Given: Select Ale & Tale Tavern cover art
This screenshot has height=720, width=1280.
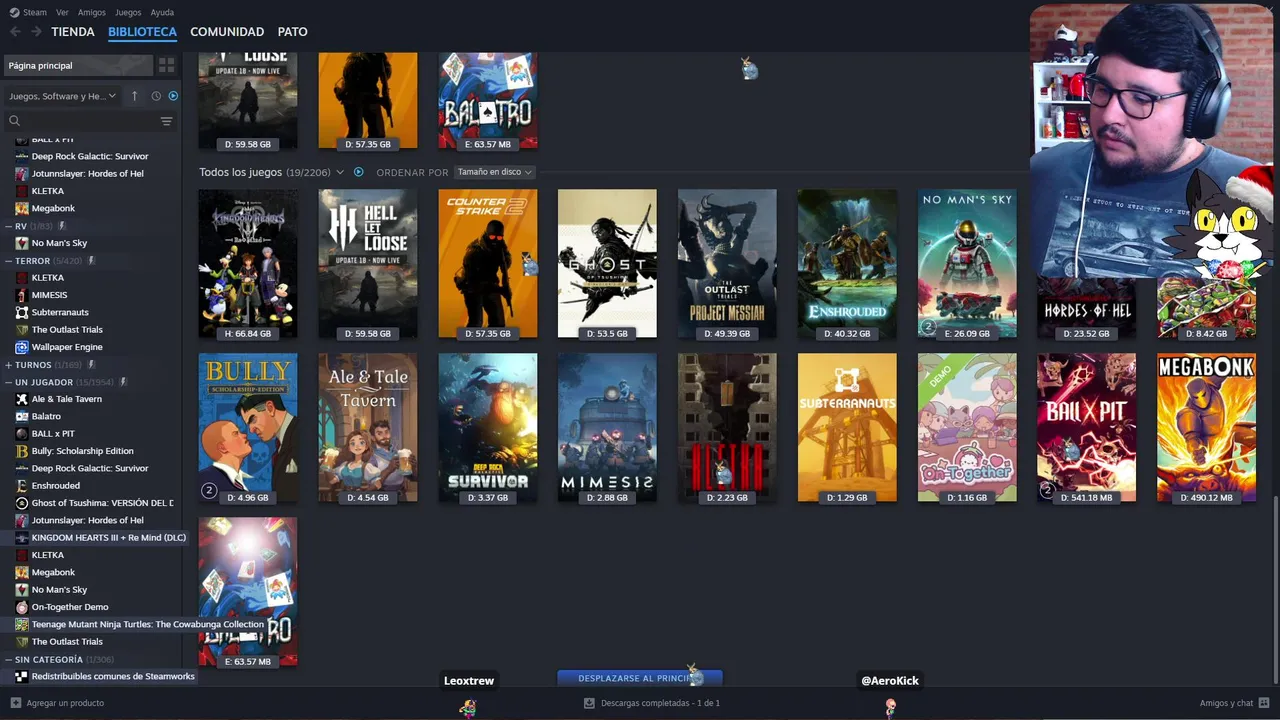Looking at the screenshot, I should pyautogui.click(x=368, y=428).
